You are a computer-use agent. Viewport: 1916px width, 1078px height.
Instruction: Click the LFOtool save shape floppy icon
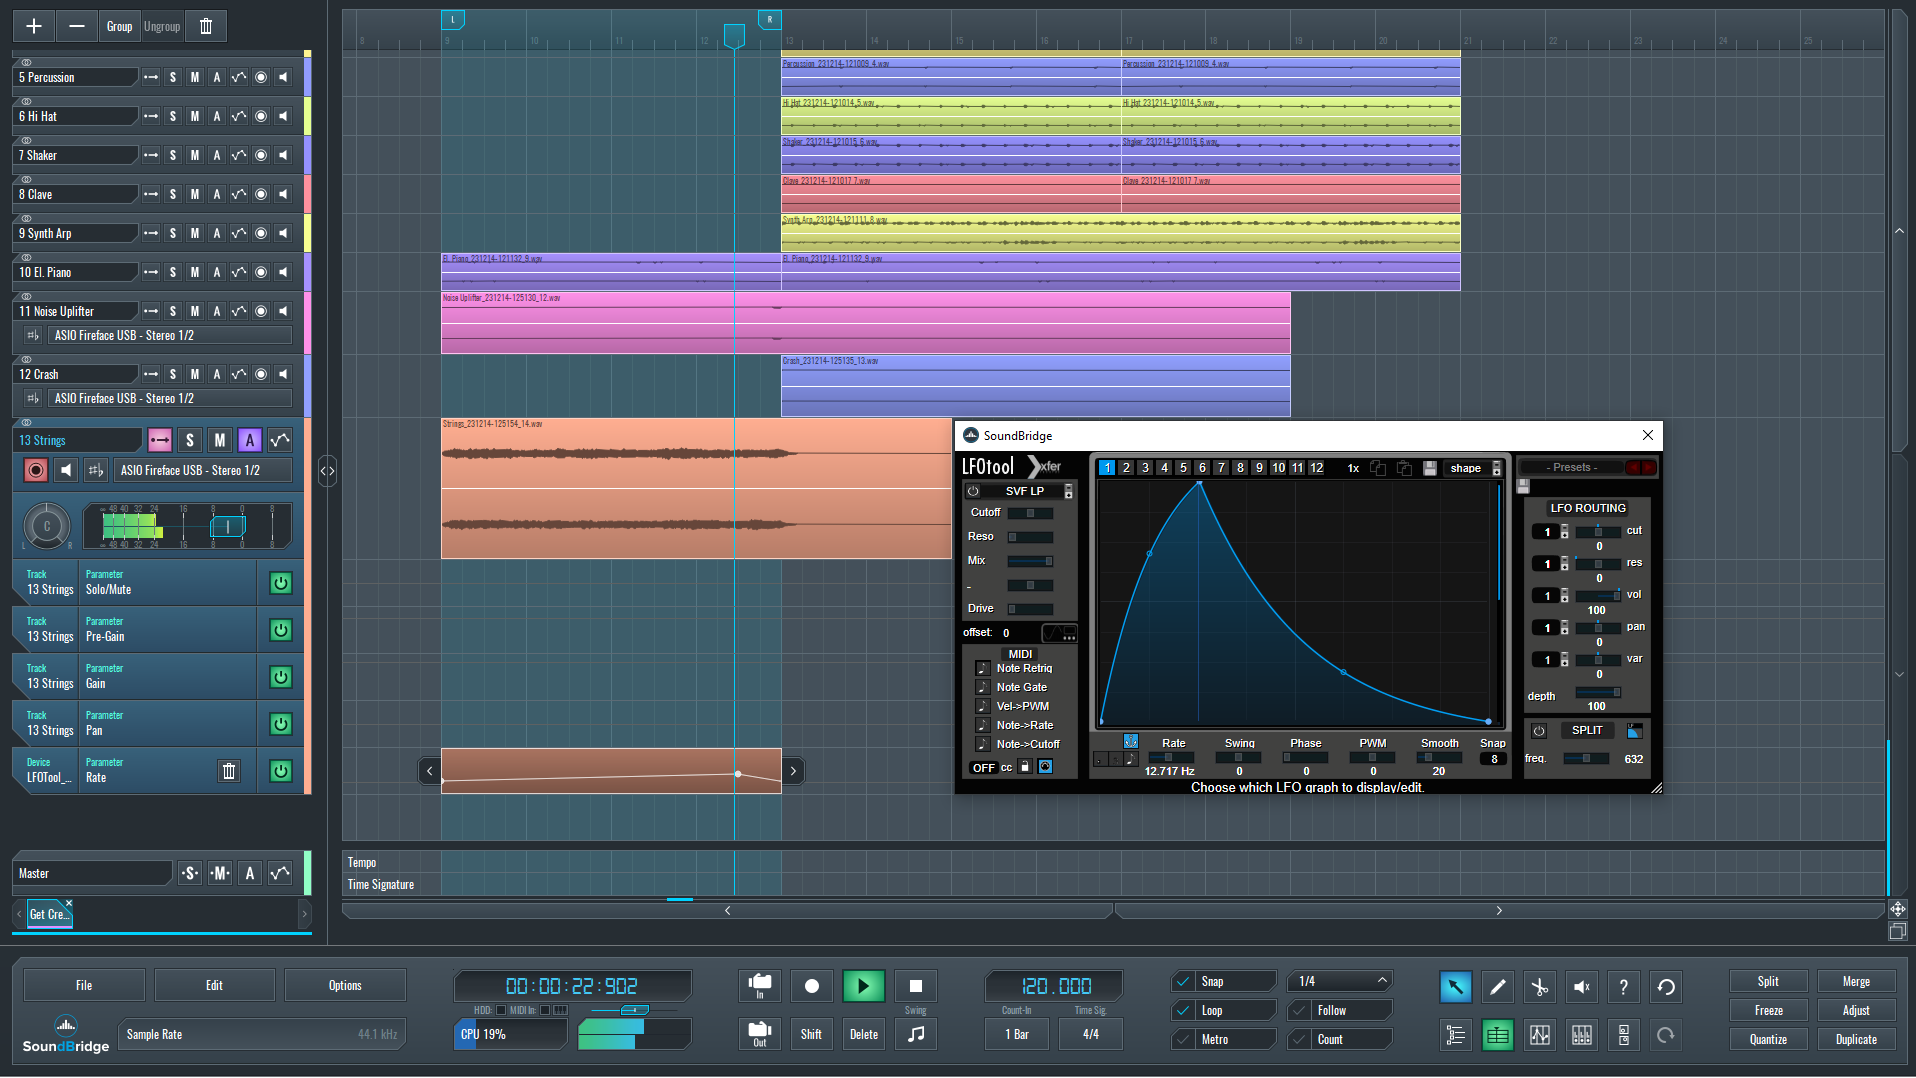tap(1430, 468)
